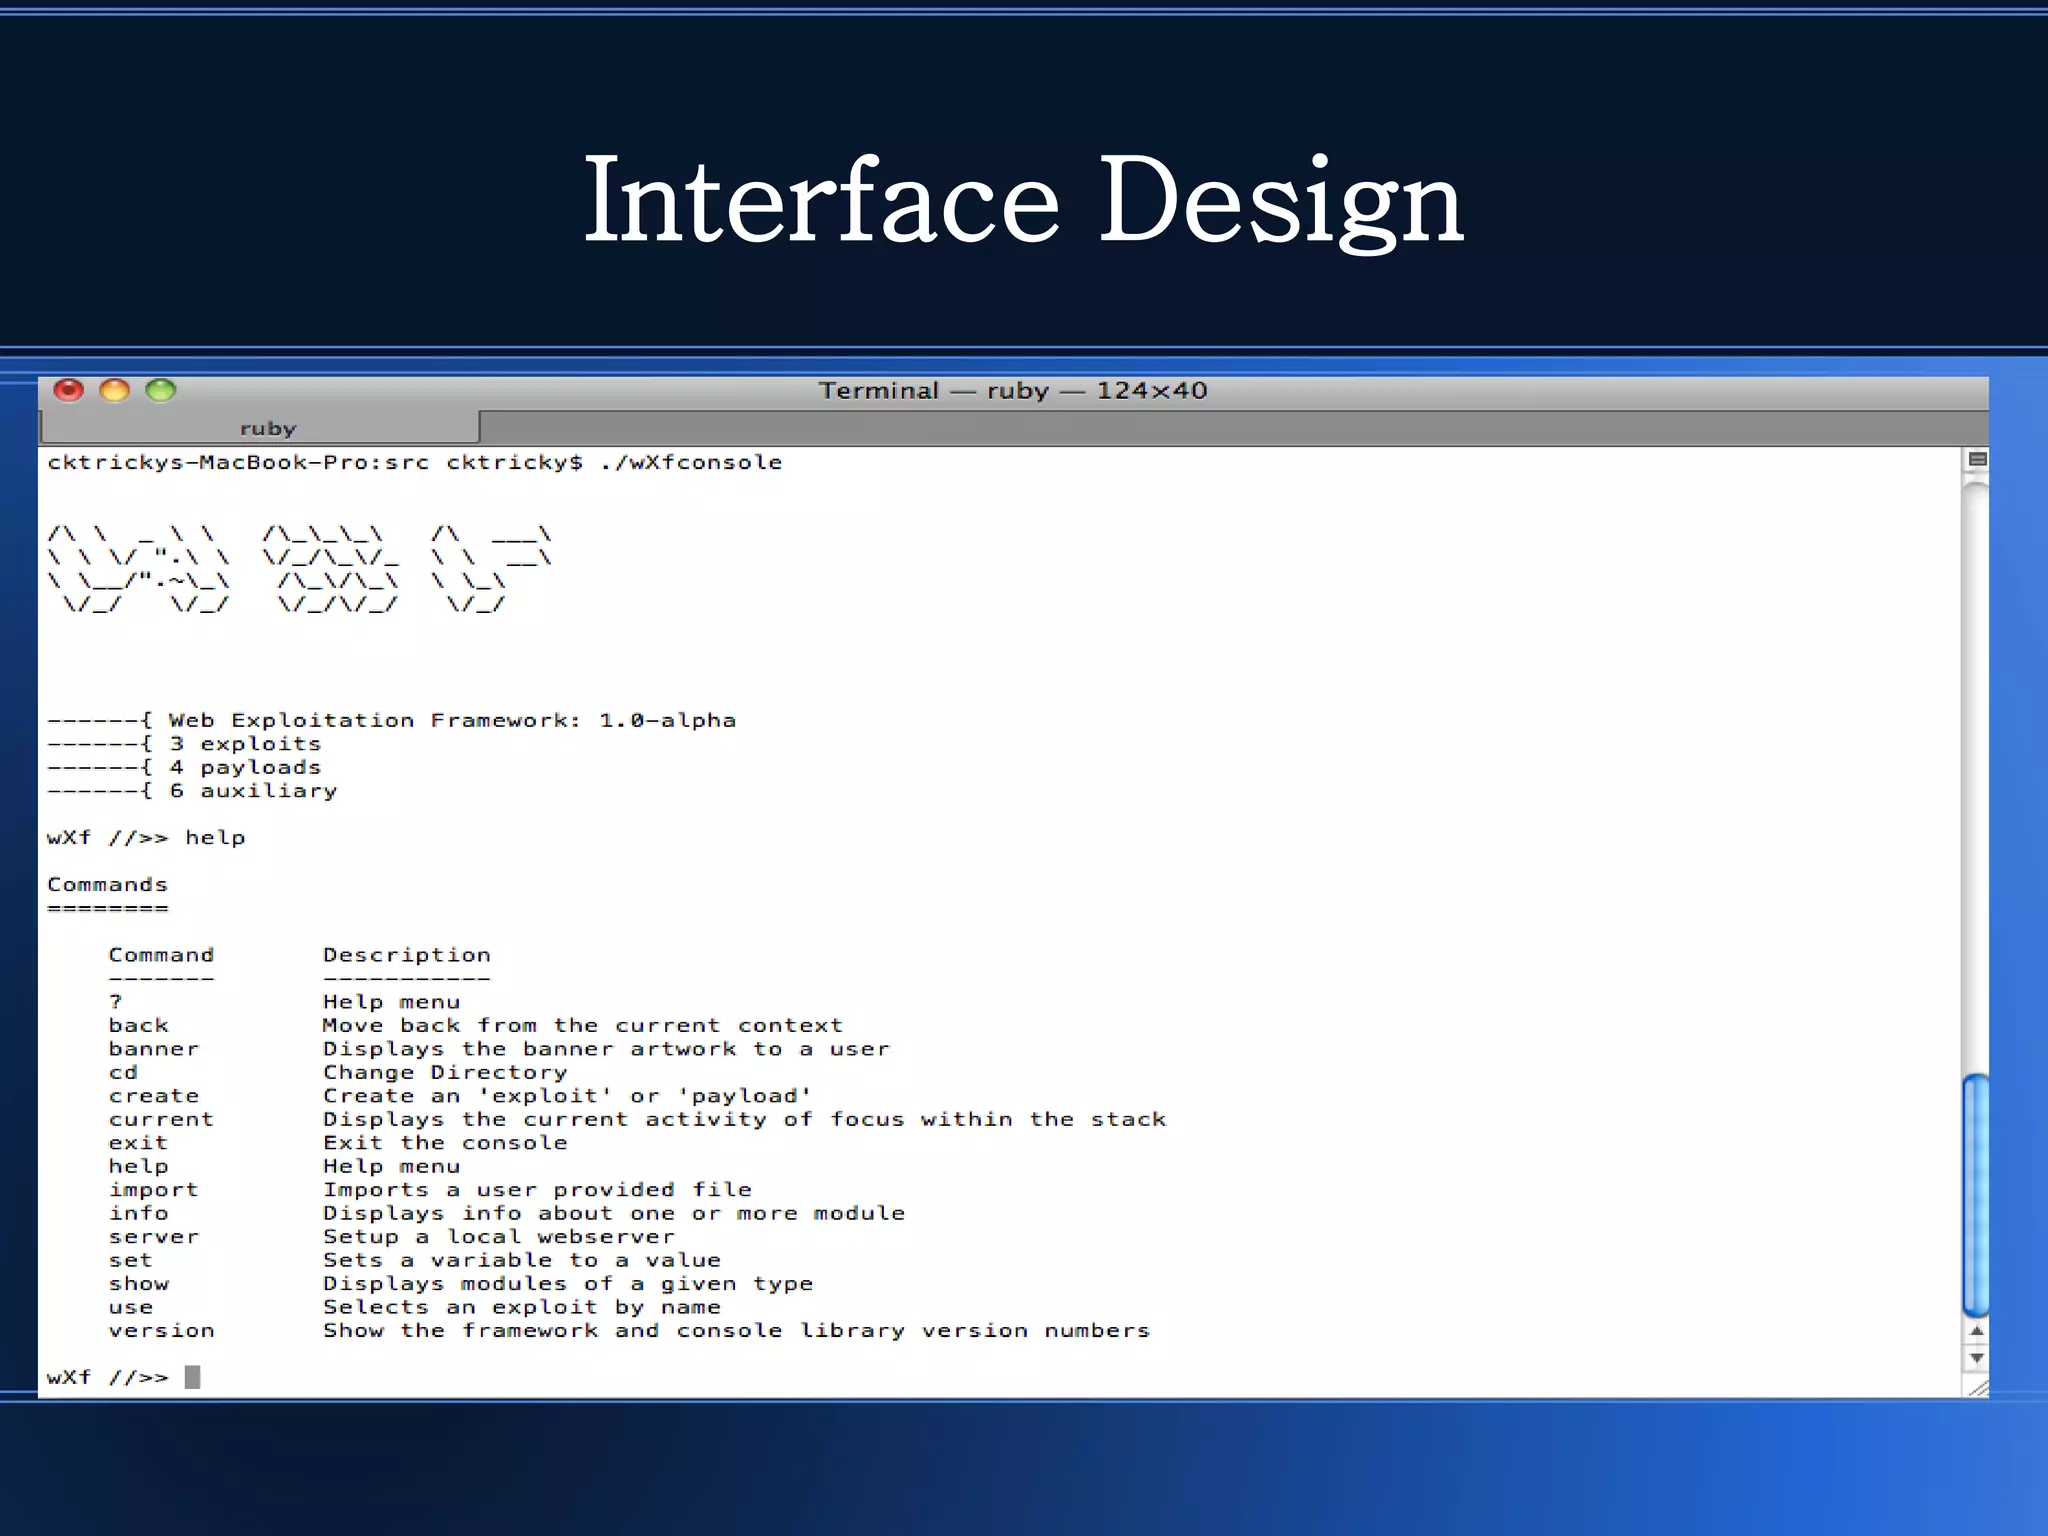The image size is (2048, 1536).
Task: Click the 'banner' command entry
Action: (154, 1049)
